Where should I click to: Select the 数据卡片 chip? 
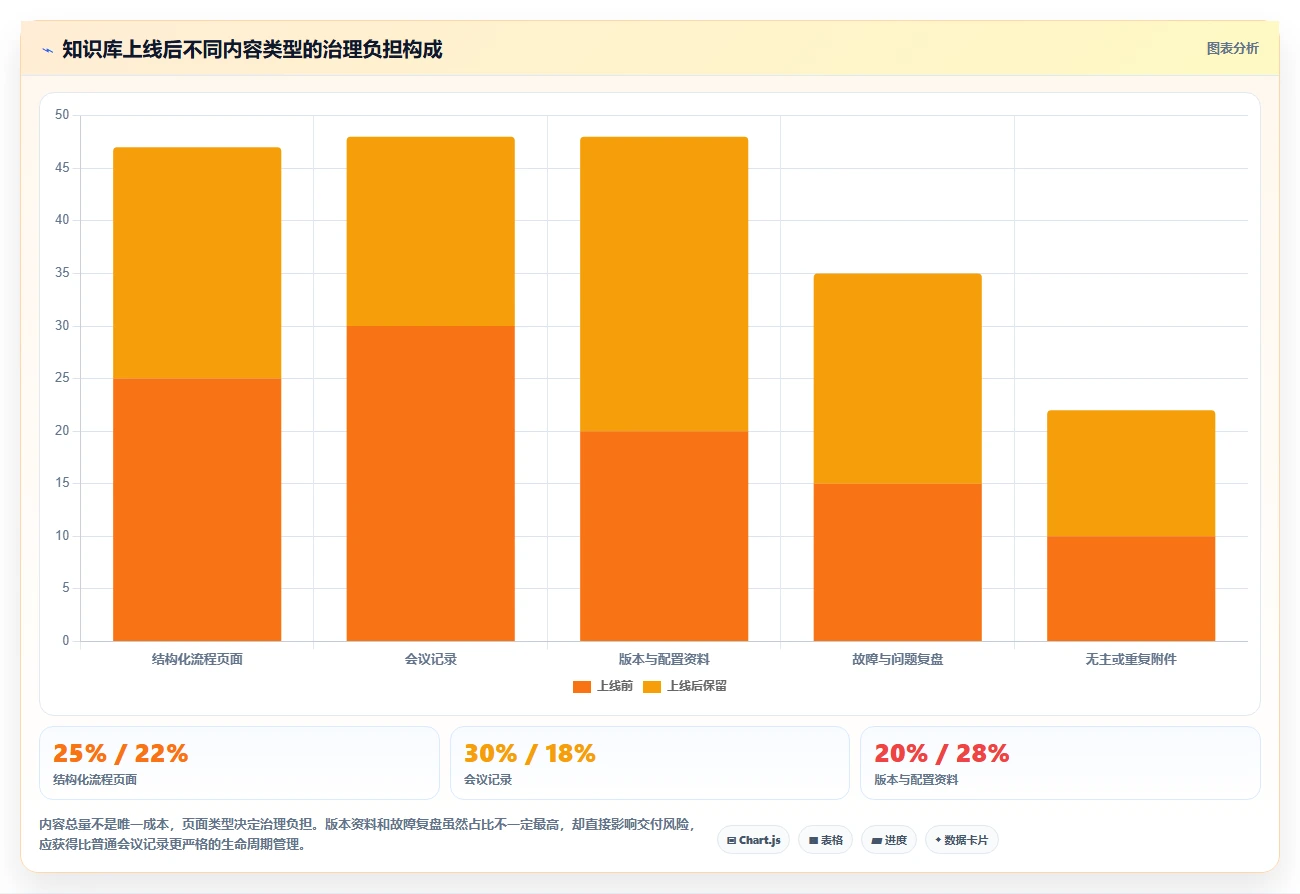pos(961,840)
